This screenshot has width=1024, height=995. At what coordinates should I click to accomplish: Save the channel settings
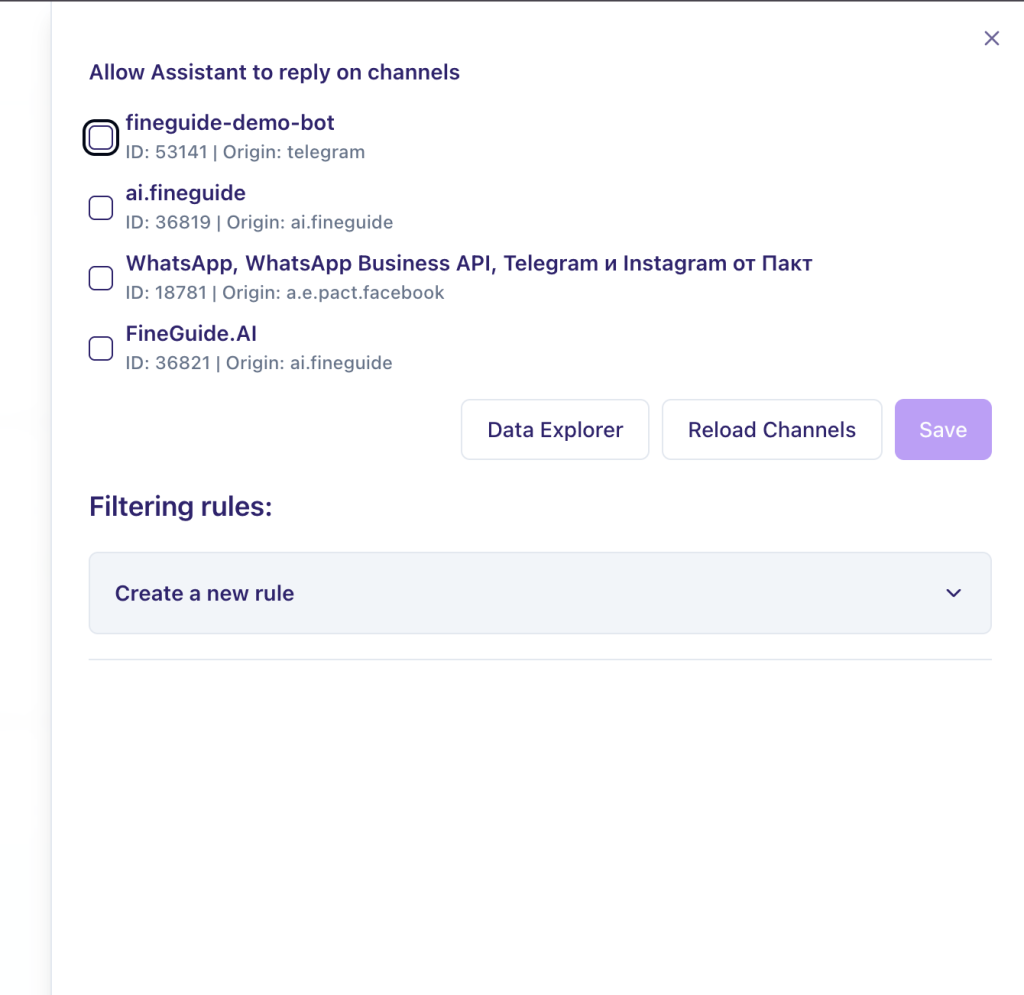(x=942, y=430)
